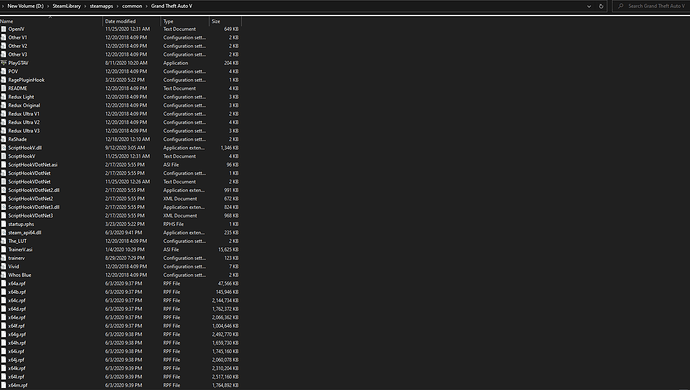
Task: Click the x64m.rpf file icon
Action: point(4,385)
